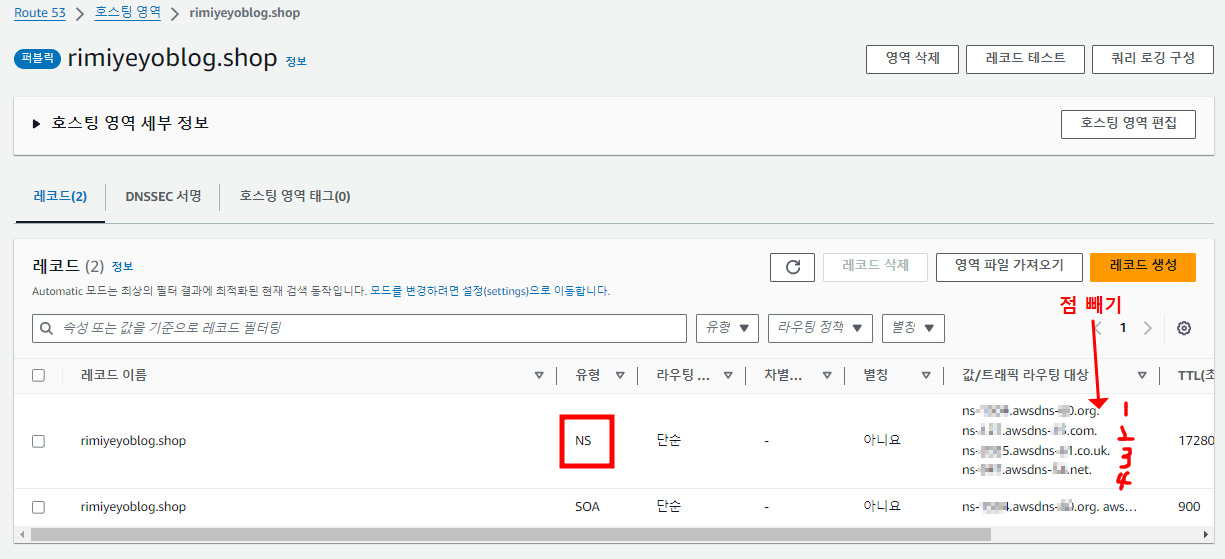Click page number 1 in pagination
Viewport: 1225px width, 559px height.
(x=1123, y=328)
